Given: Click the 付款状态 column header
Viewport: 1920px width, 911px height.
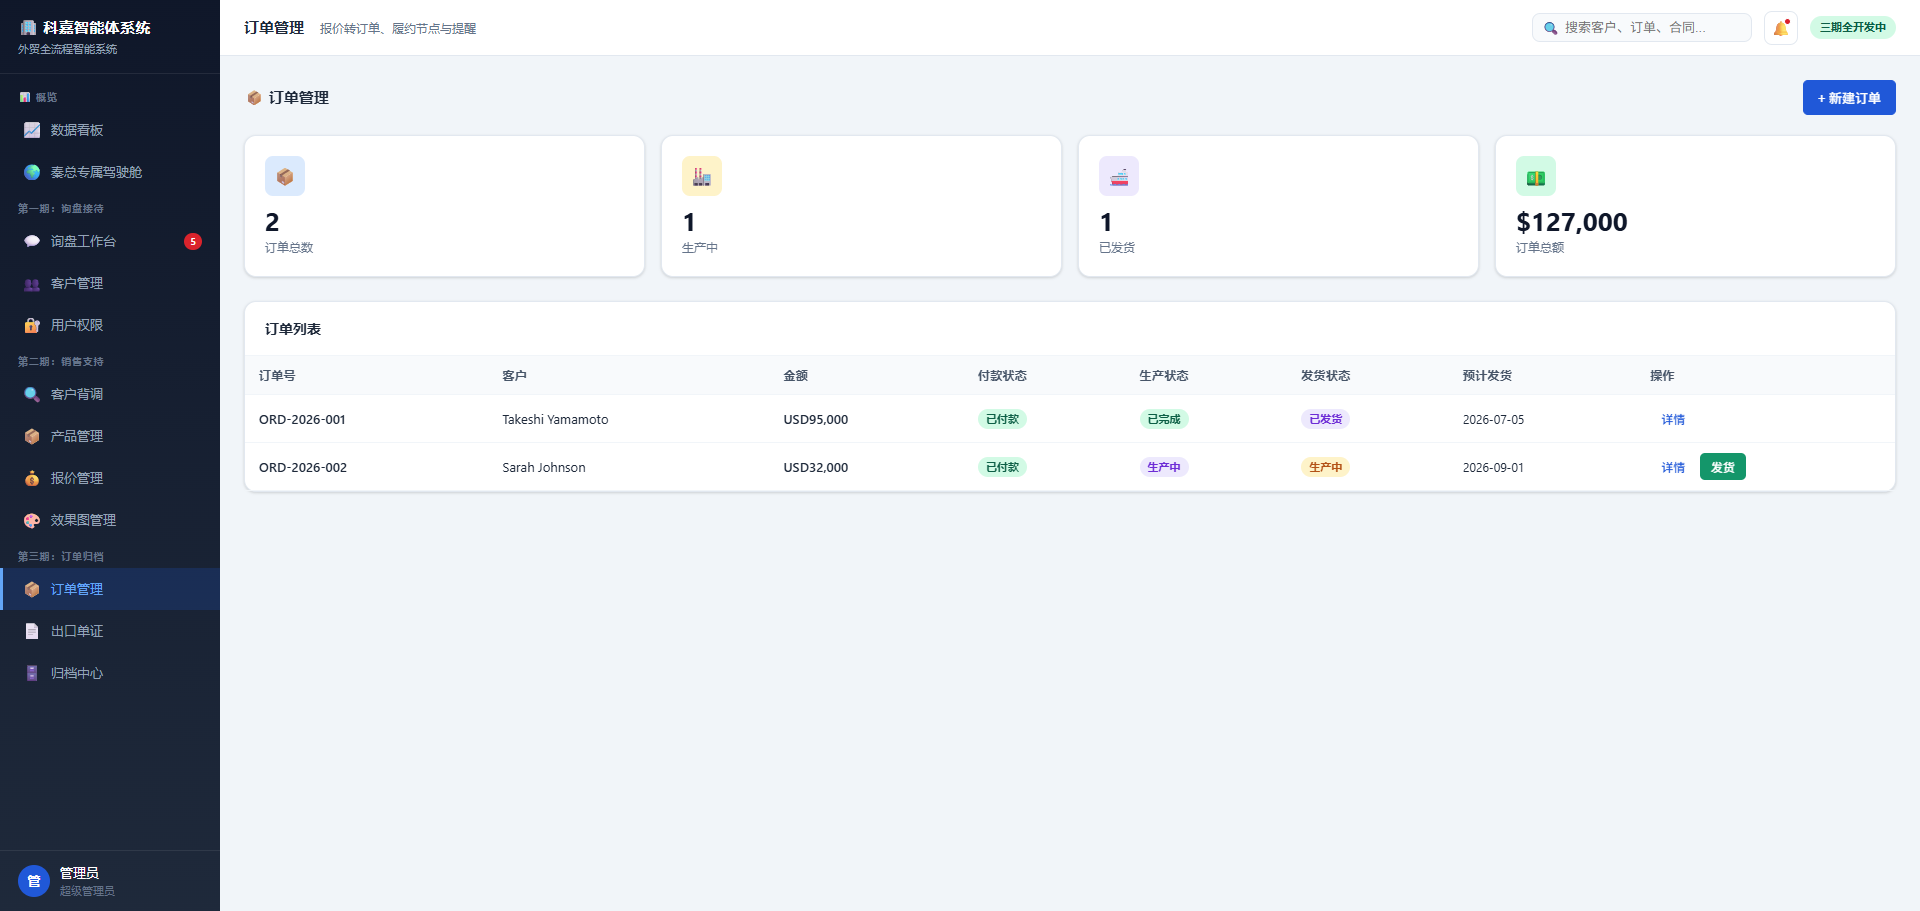Looking at the screenshot, I should (x=1002, y=376).
